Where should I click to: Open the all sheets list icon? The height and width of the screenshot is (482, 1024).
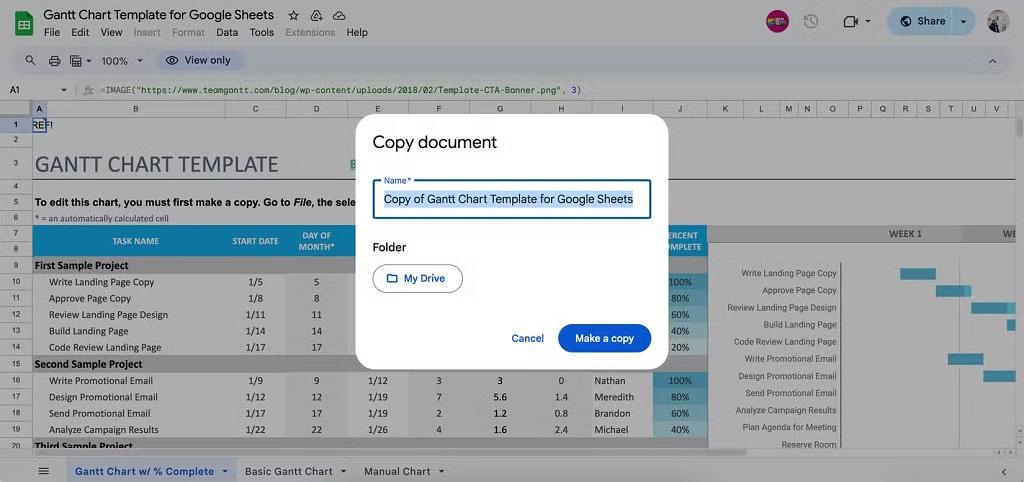44,471
